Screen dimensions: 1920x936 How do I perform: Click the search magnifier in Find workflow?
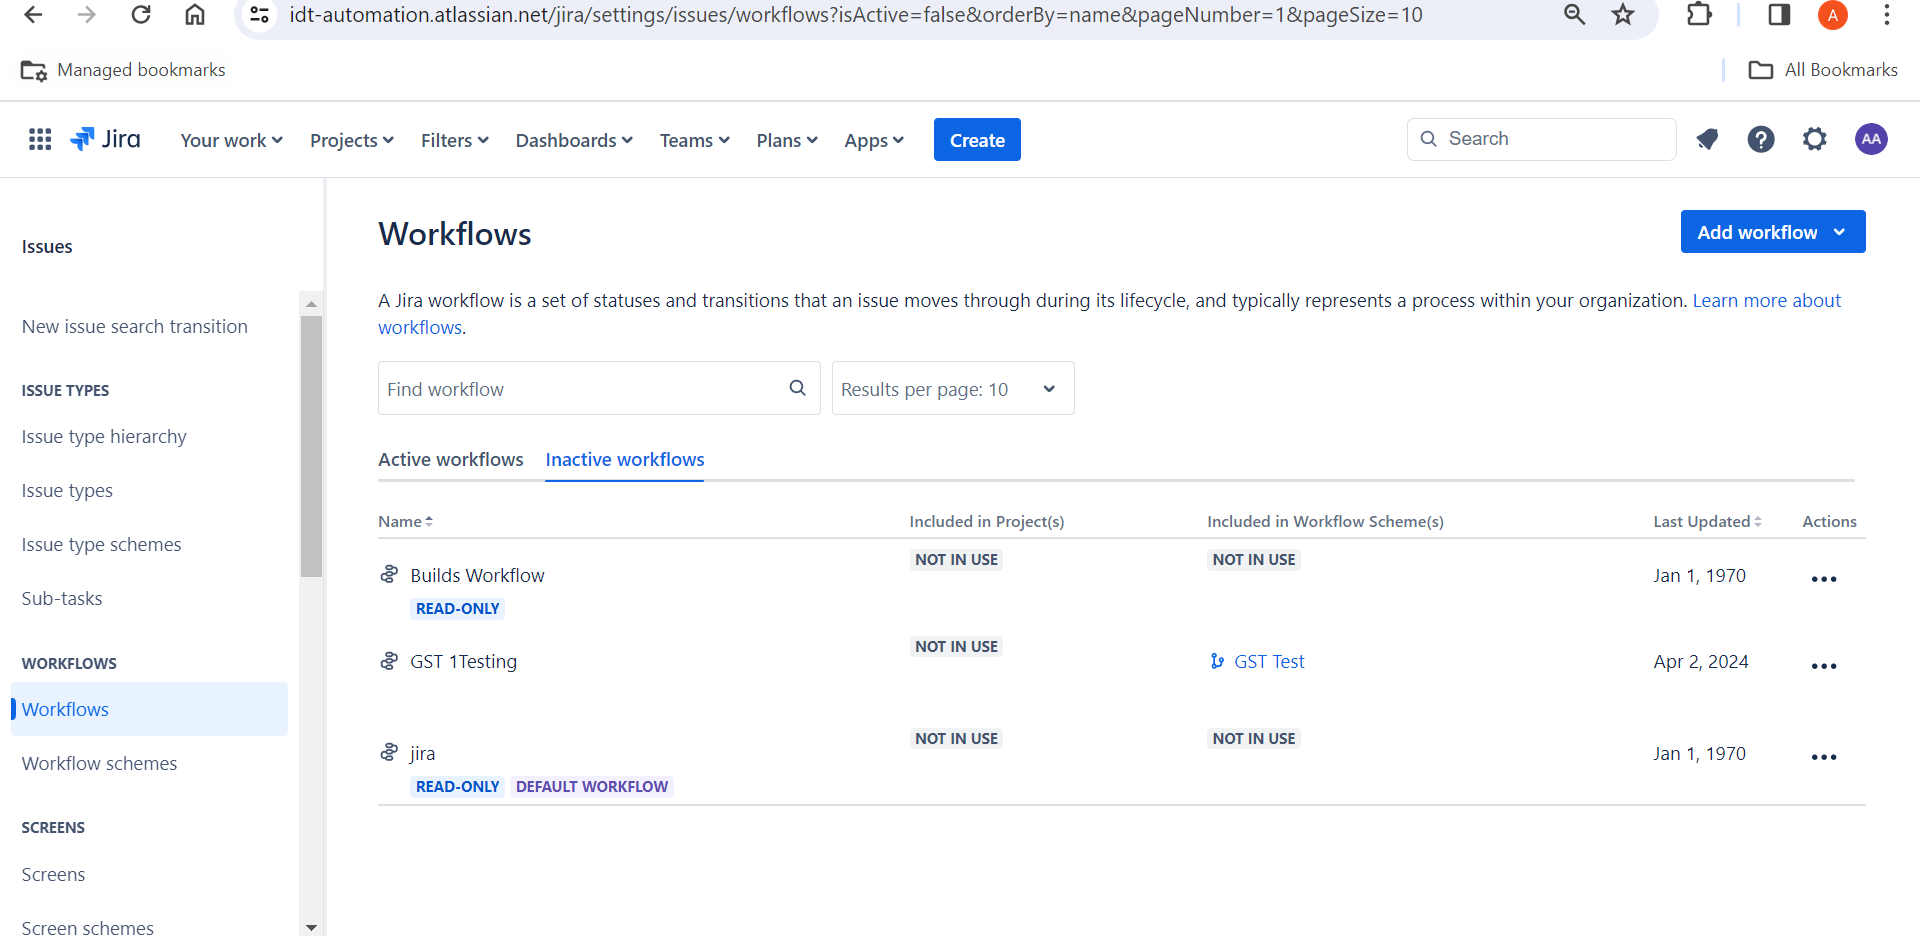(x=797, y=387)
